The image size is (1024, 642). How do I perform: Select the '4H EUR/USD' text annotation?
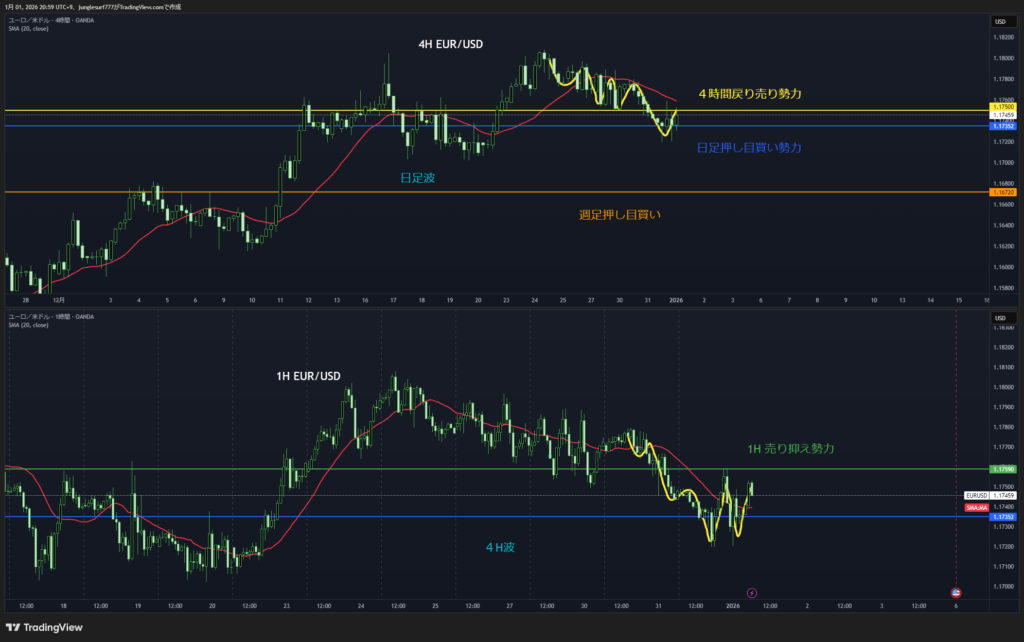tap(450, 45)
